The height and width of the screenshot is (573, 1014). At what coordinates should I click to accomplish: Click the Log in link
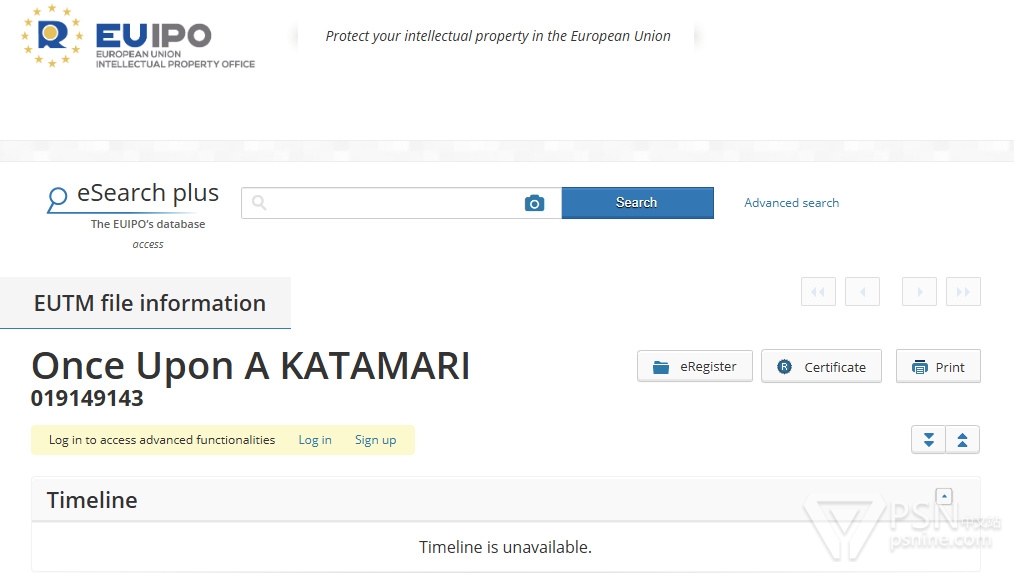315,440
